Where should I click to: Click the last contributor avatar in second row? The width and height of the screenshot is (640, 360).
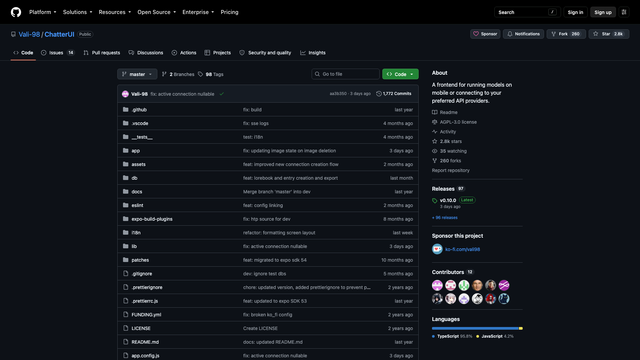[504, 299]
